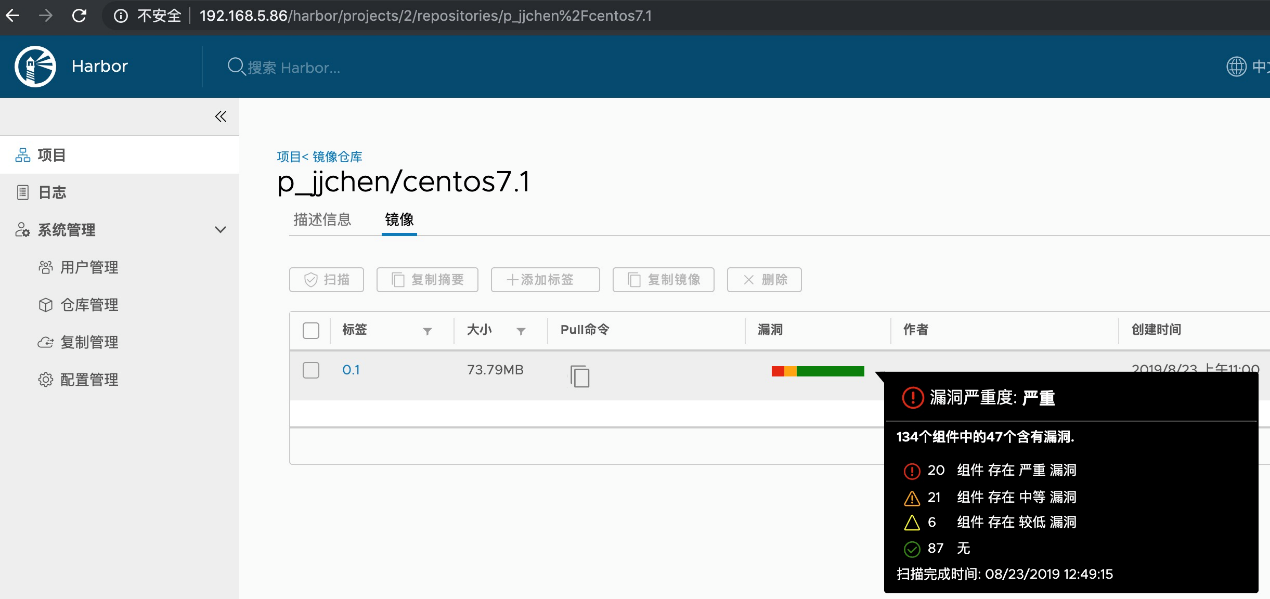Click the search magnifier icon

[x=236, y=67]
